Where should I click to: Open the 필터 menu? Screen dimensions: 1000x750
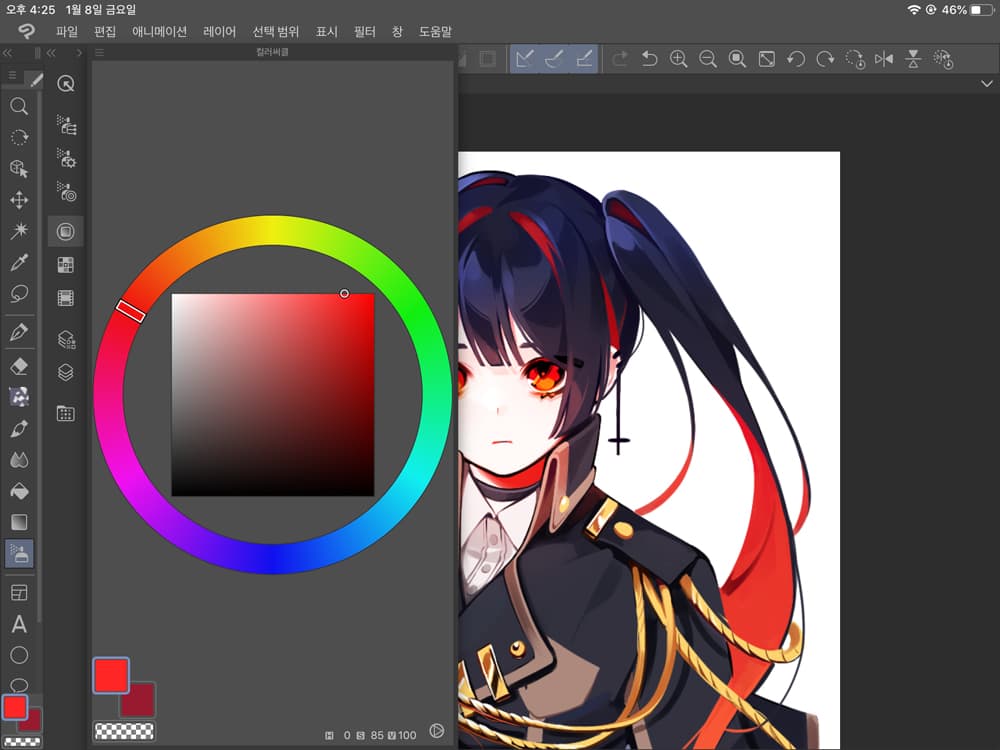pos(364,32)
